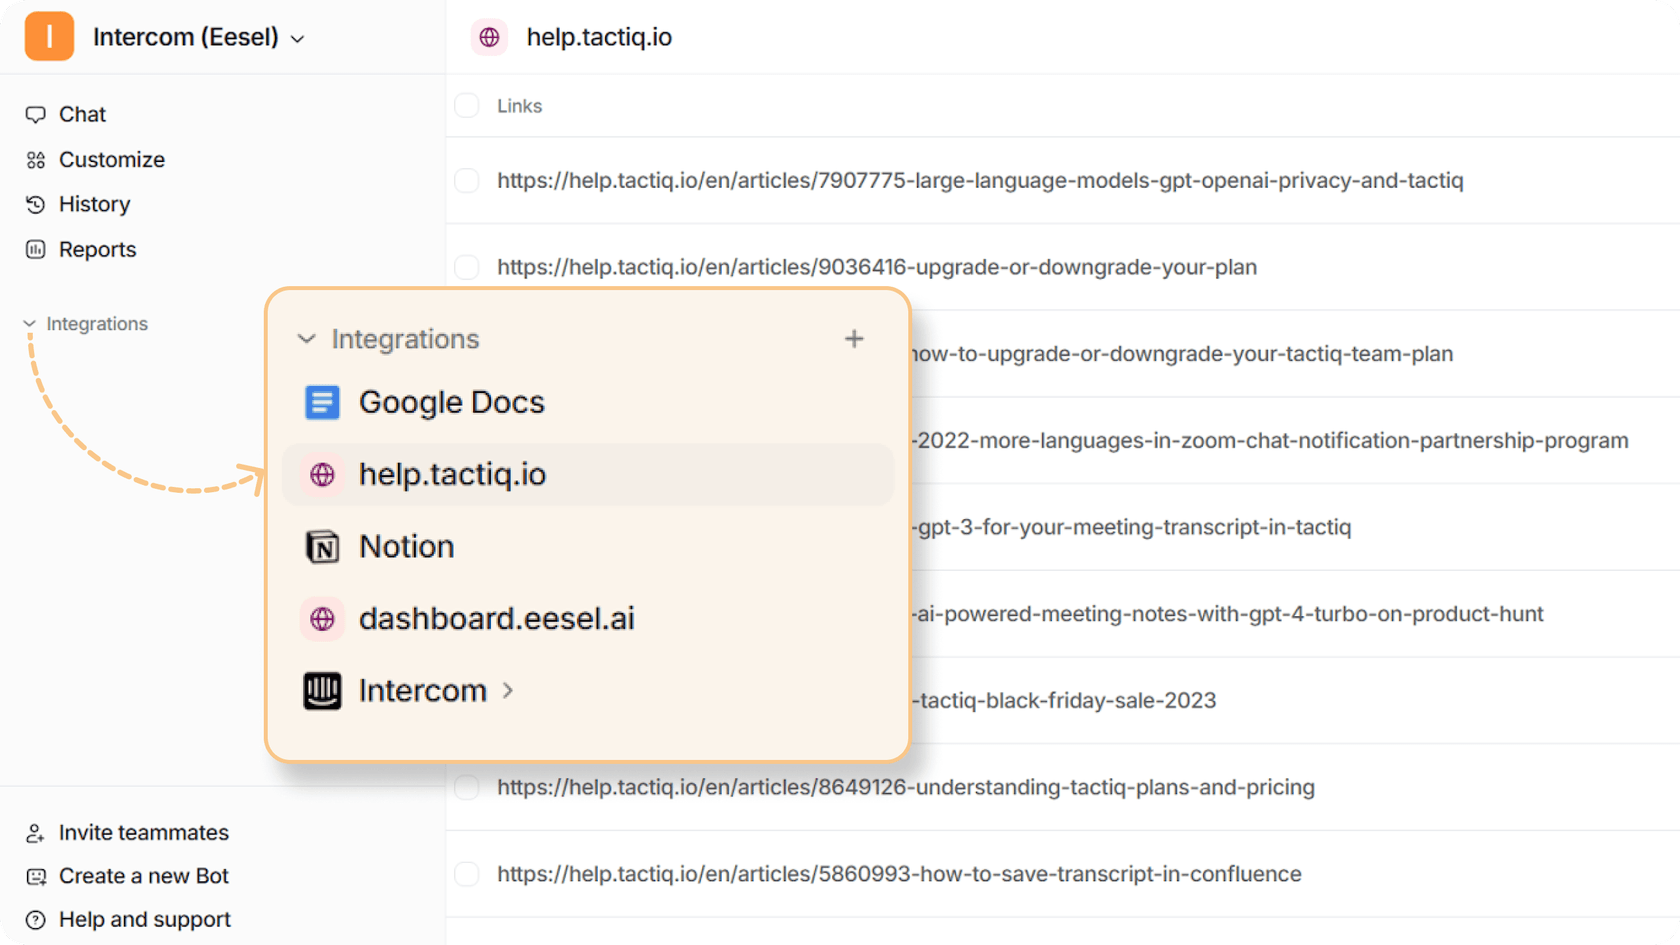Click the orange Intercom (Eesel) bot avatar
Viewport: 1680px width, 945px height.
point(49,37)
